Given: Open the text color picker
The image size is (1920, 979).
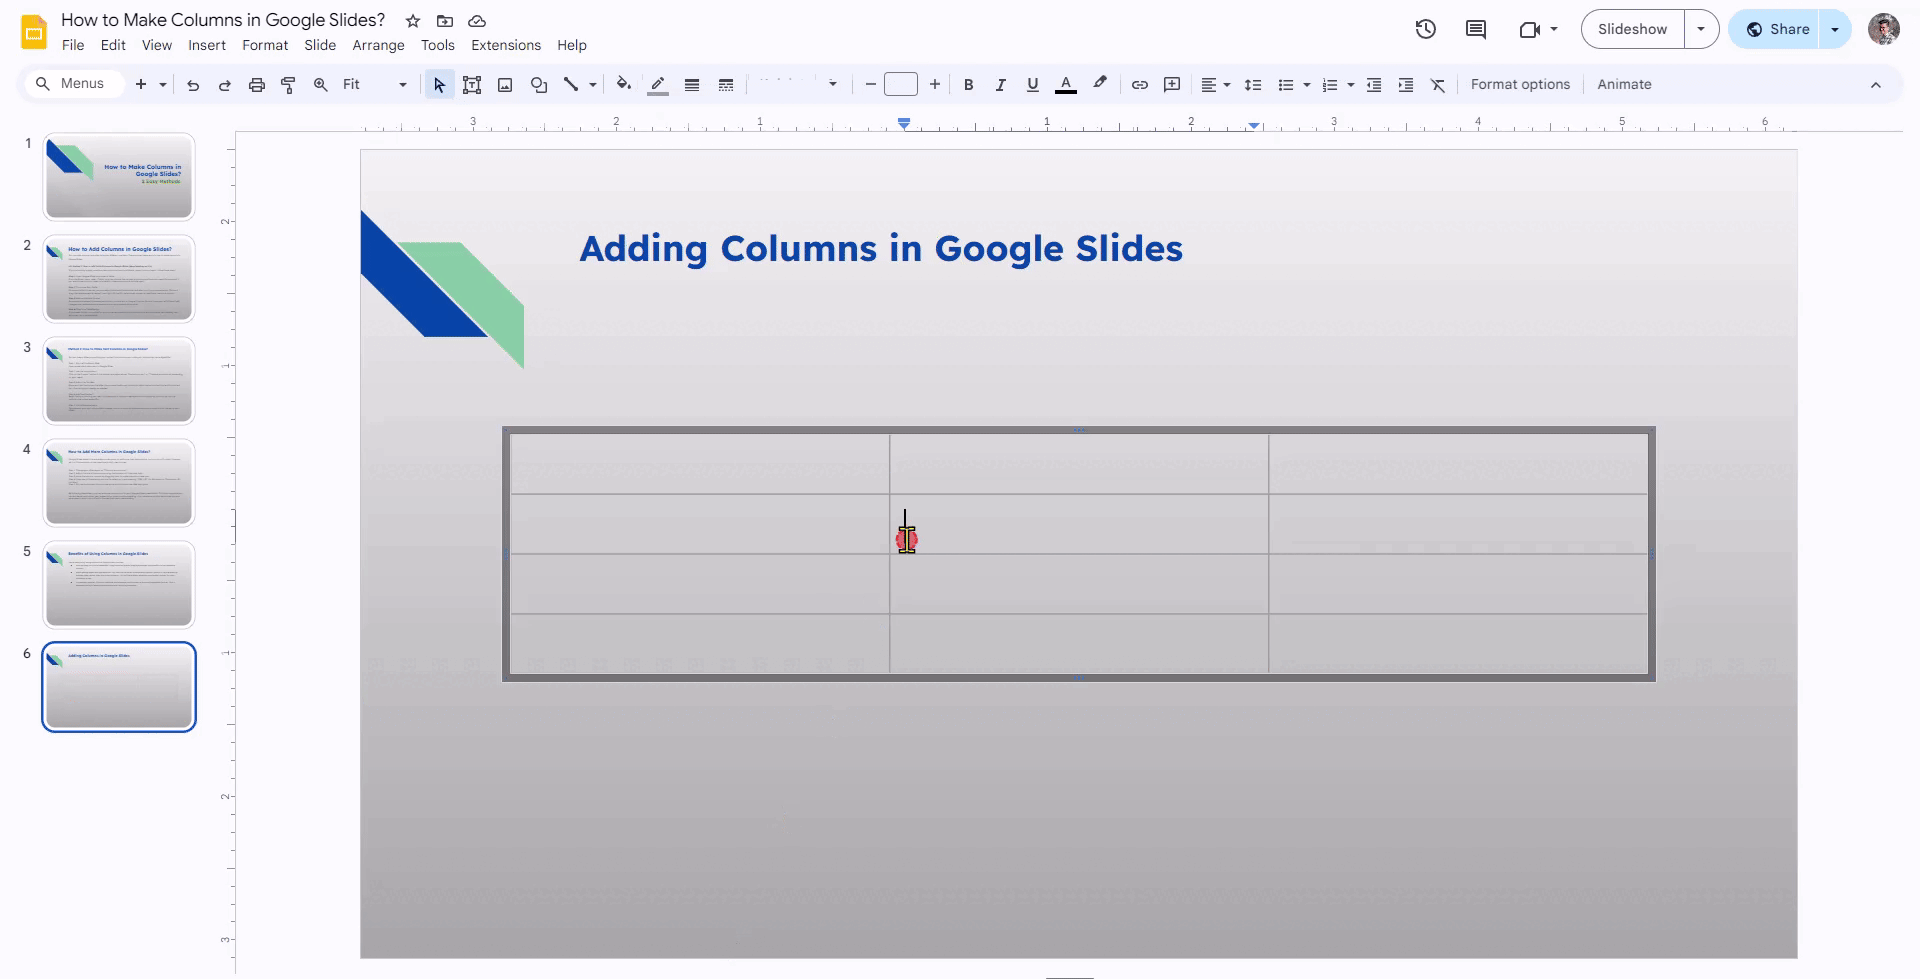Looking at the screenshot, I should click(x=1066, y=85).
